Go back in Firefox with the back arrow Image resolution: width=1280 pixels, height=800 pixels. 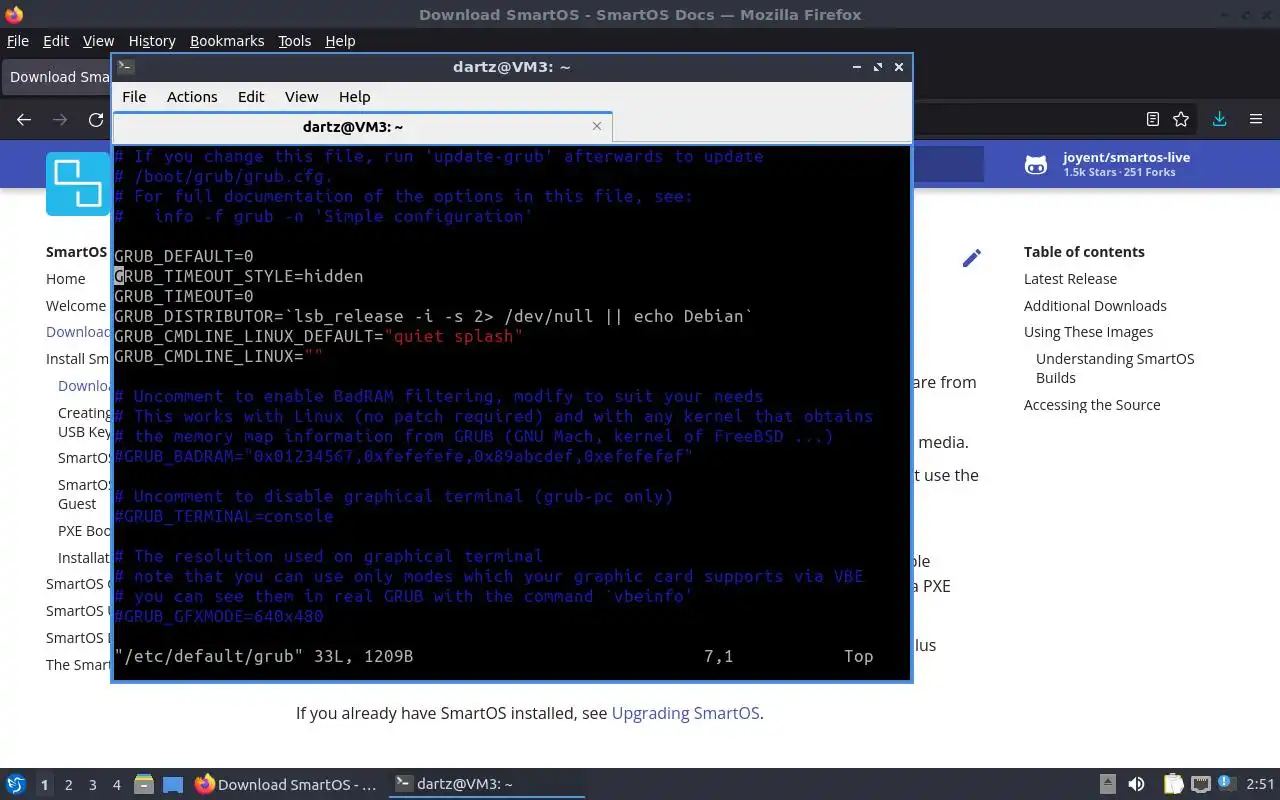pos(24,119)
